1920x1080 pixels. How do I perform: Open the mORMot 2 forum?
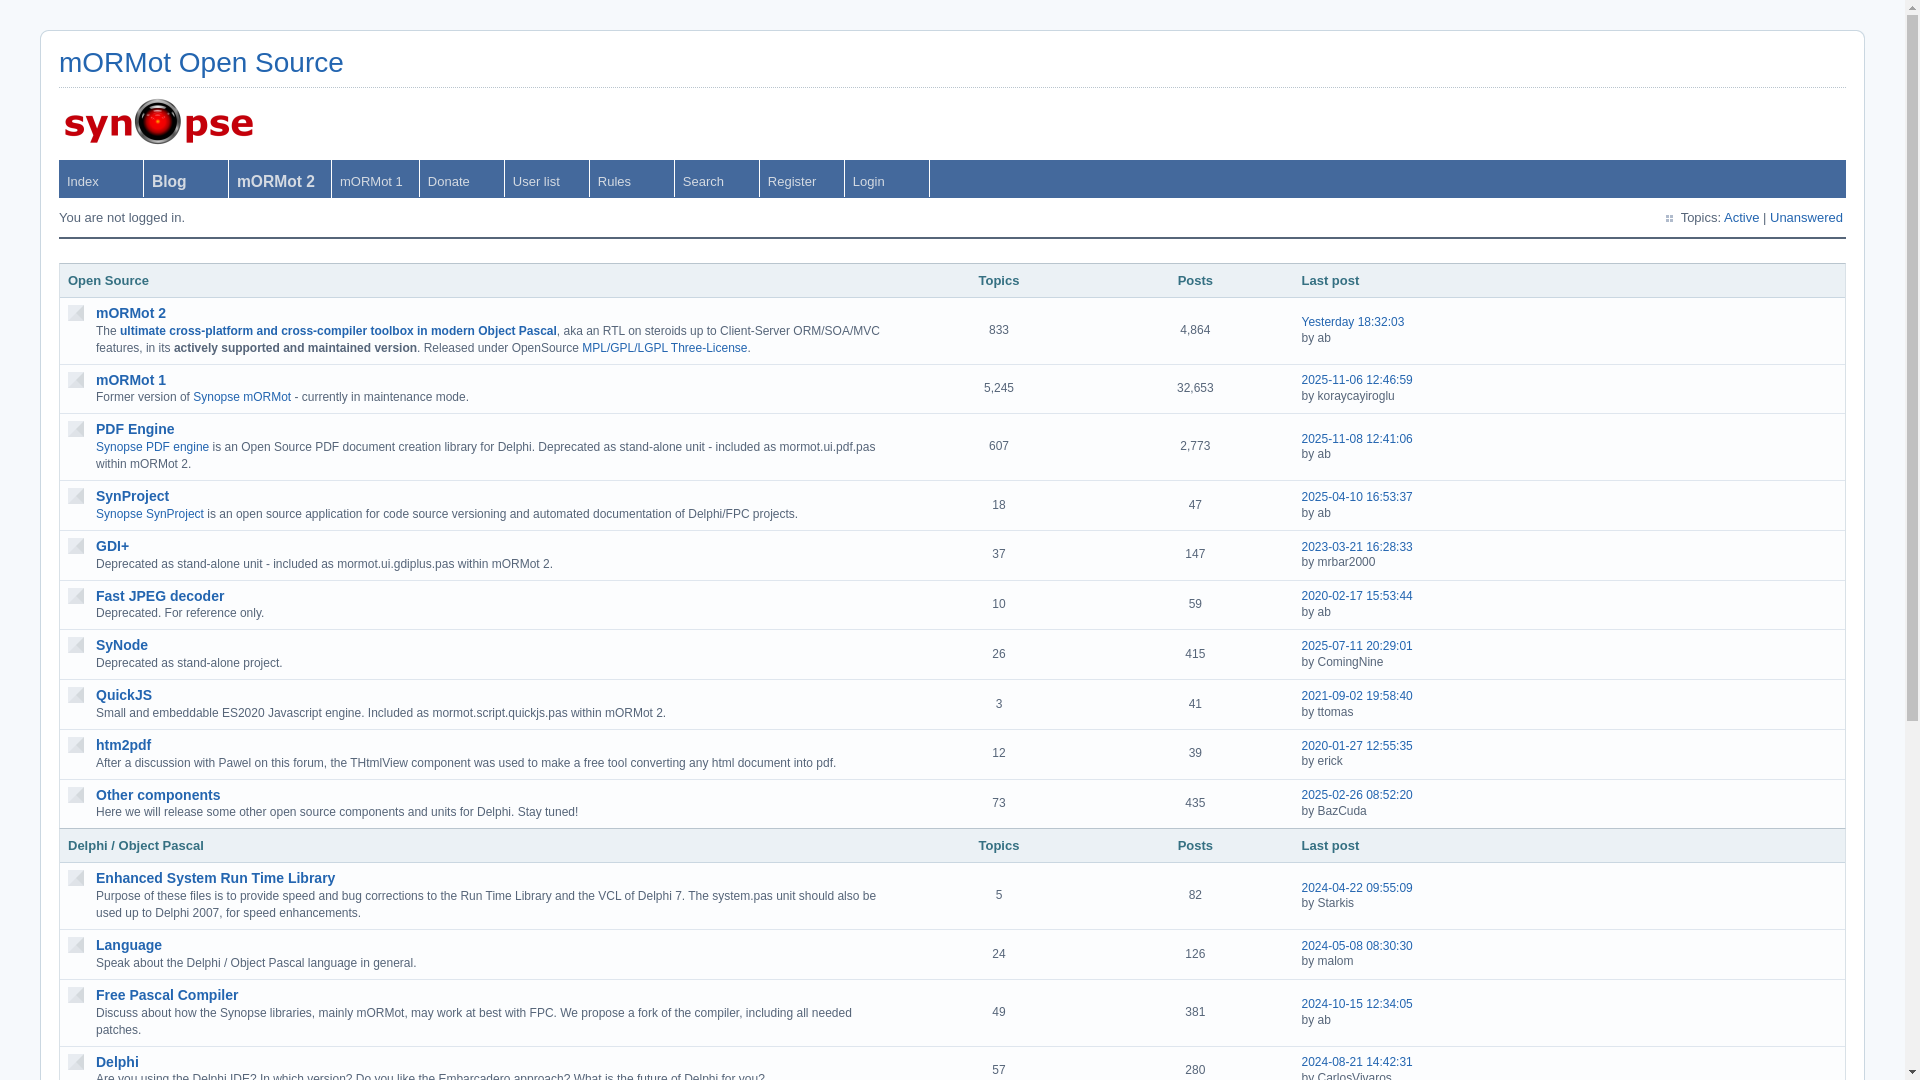pos(131,313)
